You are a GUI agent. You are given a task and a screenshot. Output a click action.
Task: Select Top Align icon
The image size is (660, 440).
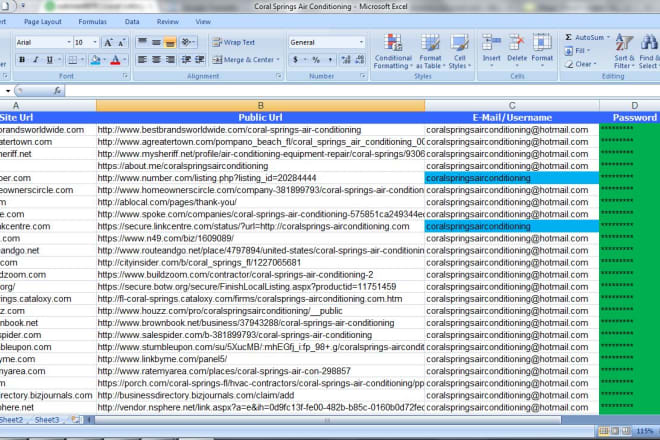(142, 42)
